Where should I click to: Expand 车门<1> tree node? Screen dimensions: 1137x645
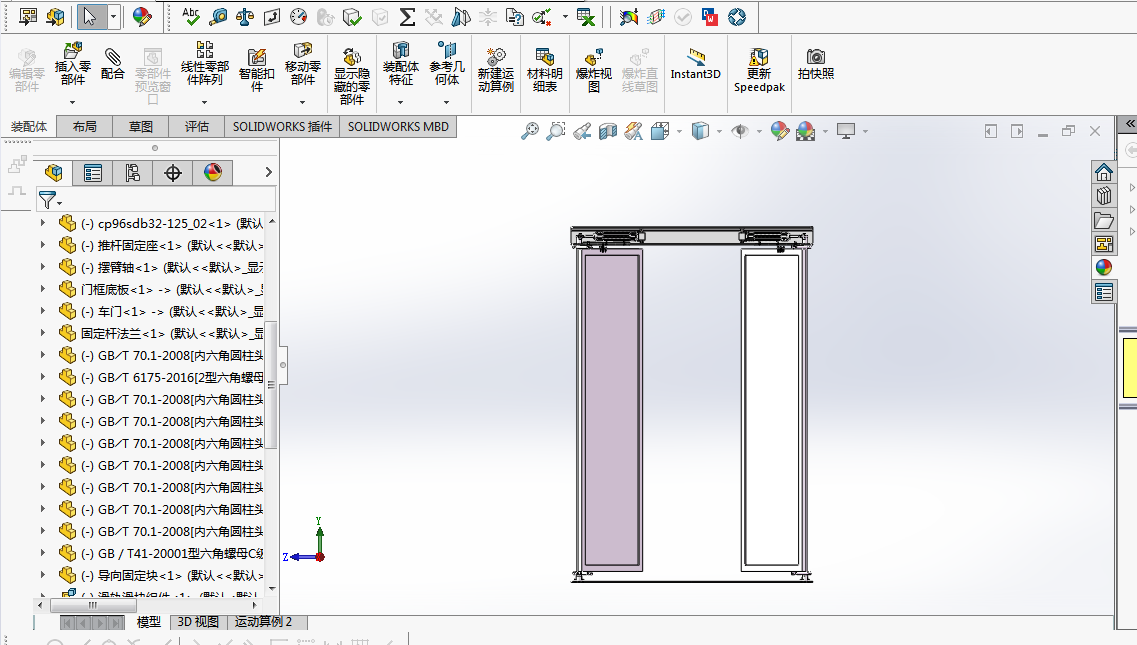pyautogui.click(x=43, y=311)
